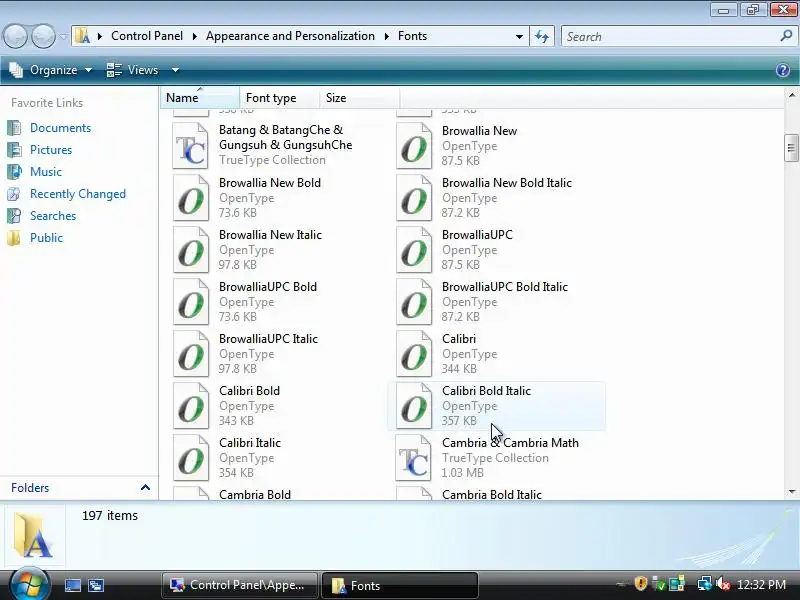Screen dimensions: 800x600
Task: Click the Show Desktop quick launch icon
Action: tap(72, 585)
